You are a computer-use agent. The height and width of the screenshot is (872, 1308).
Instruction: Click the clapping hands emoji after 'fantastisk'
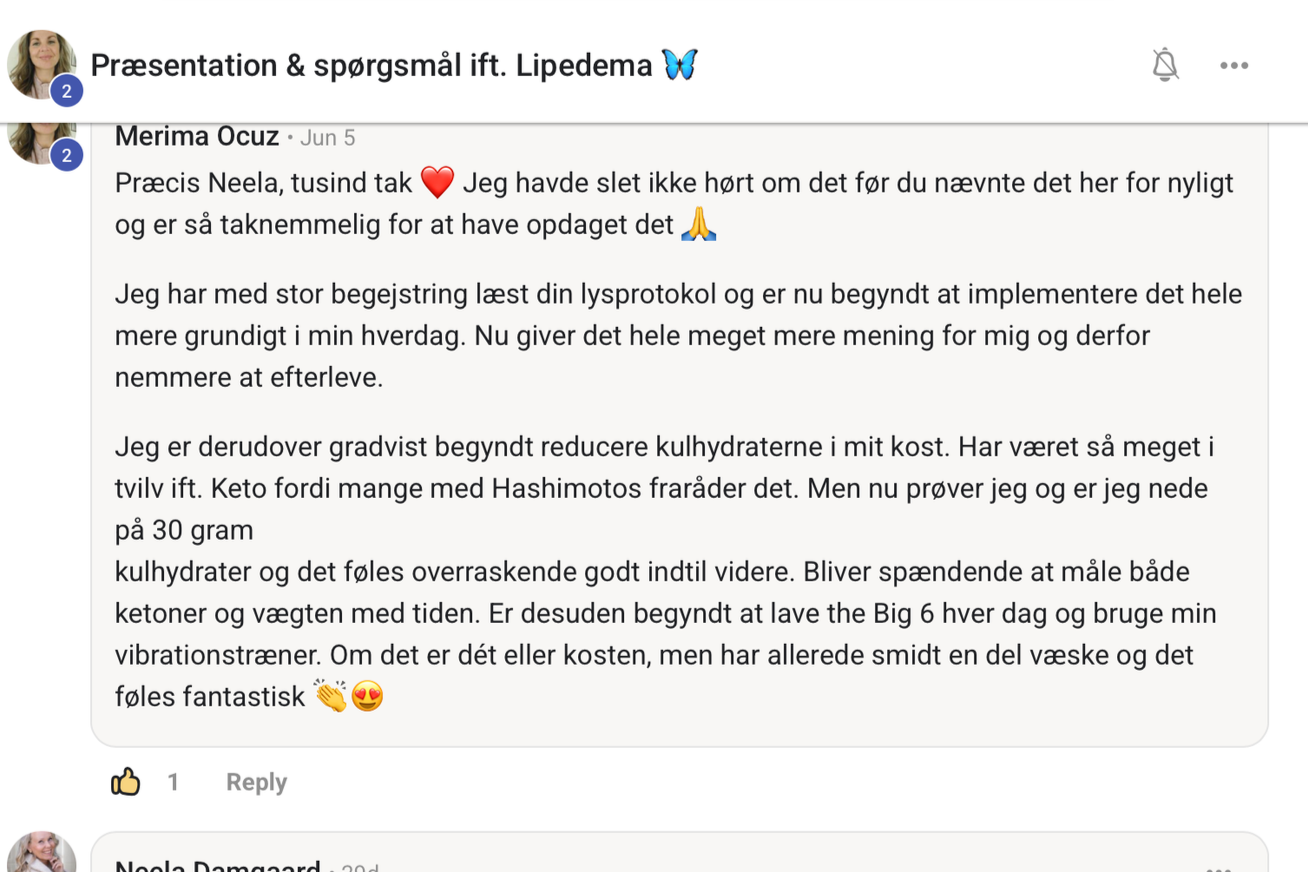point(330,695)
